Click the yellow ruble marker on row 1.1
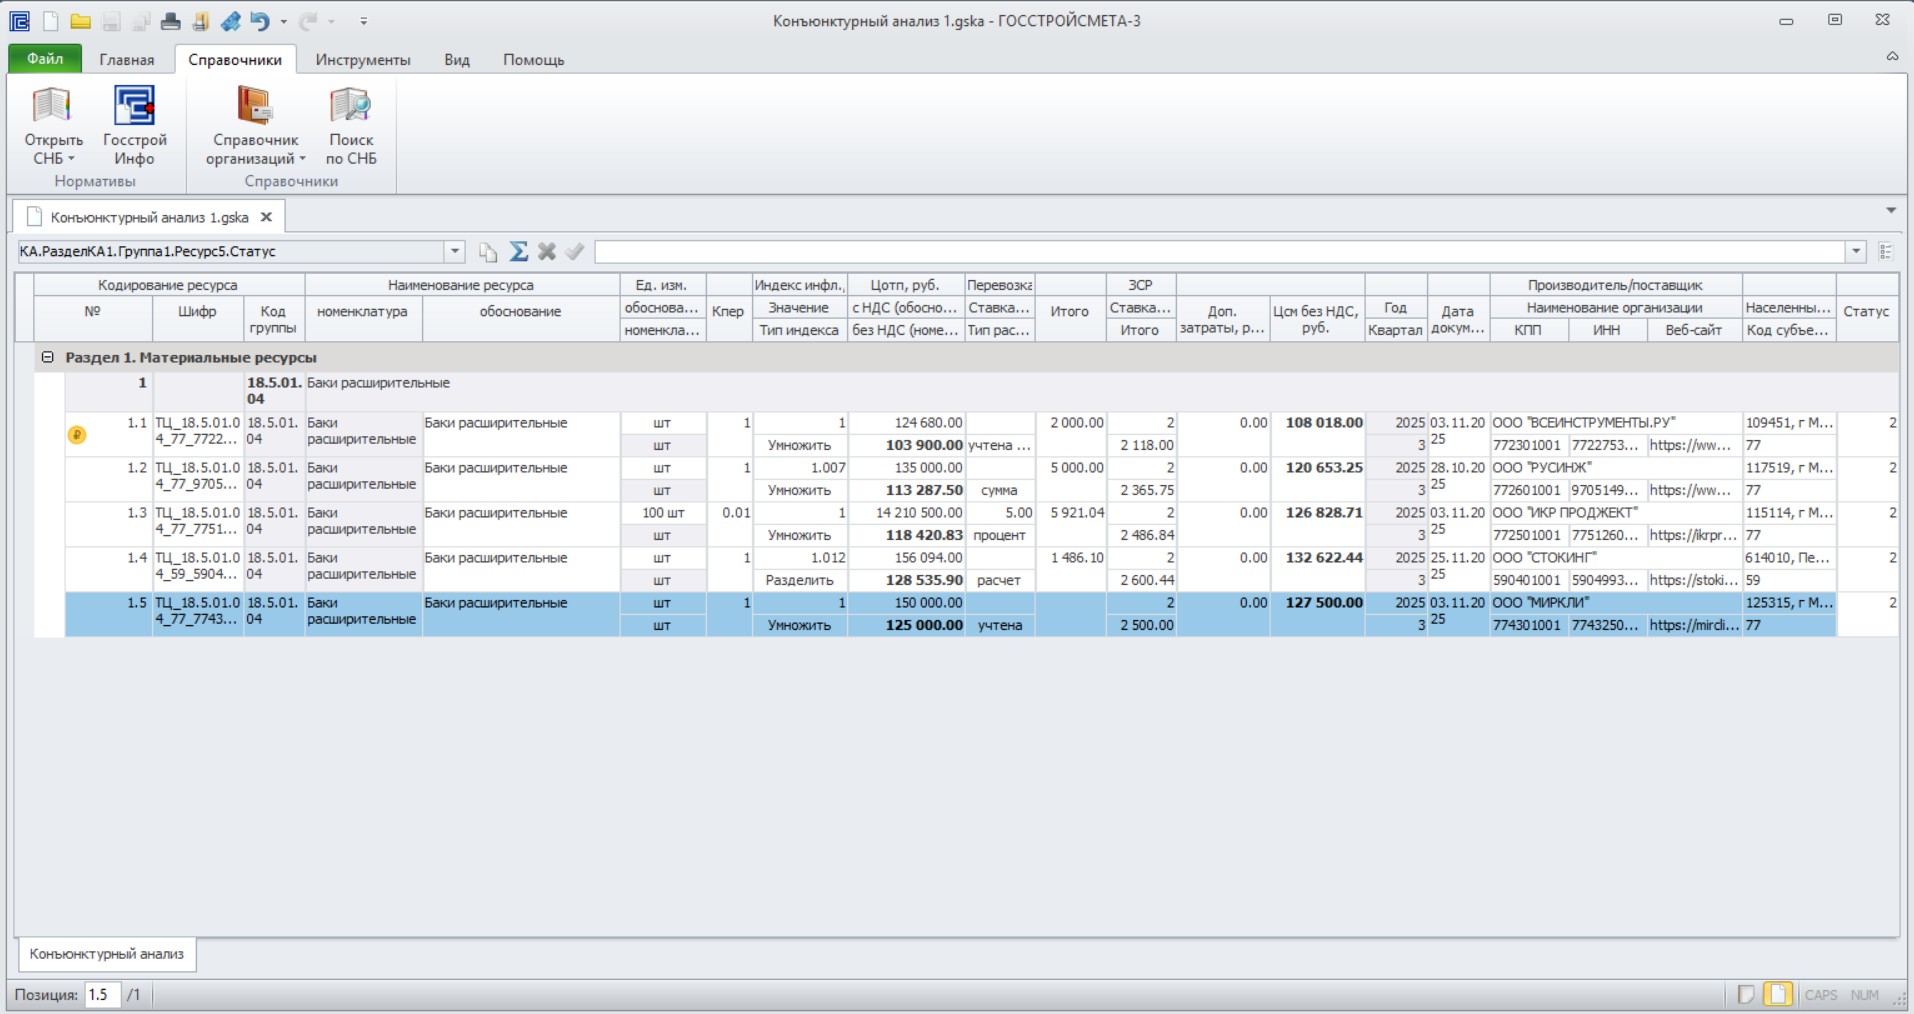The width and height of the screenshot is (1914, 1014). tap(77, 435)
